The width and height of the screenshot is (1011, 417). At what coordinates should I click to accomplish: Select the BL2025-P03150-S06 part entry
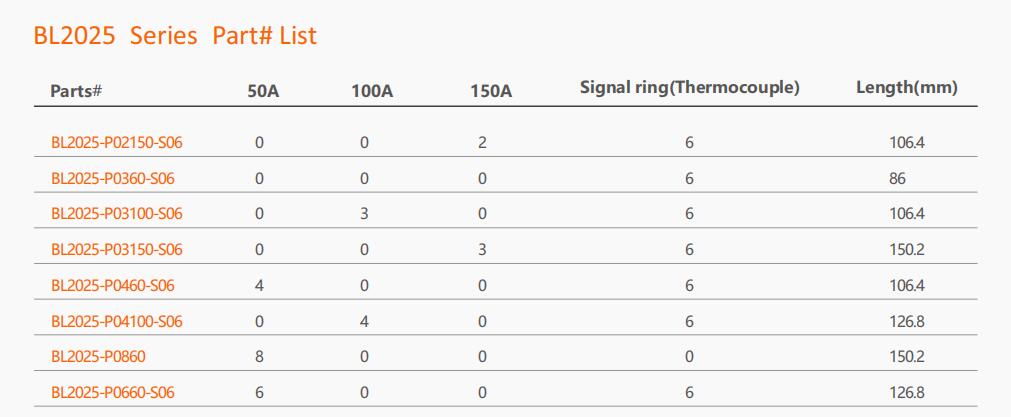(x=117, y=249)
